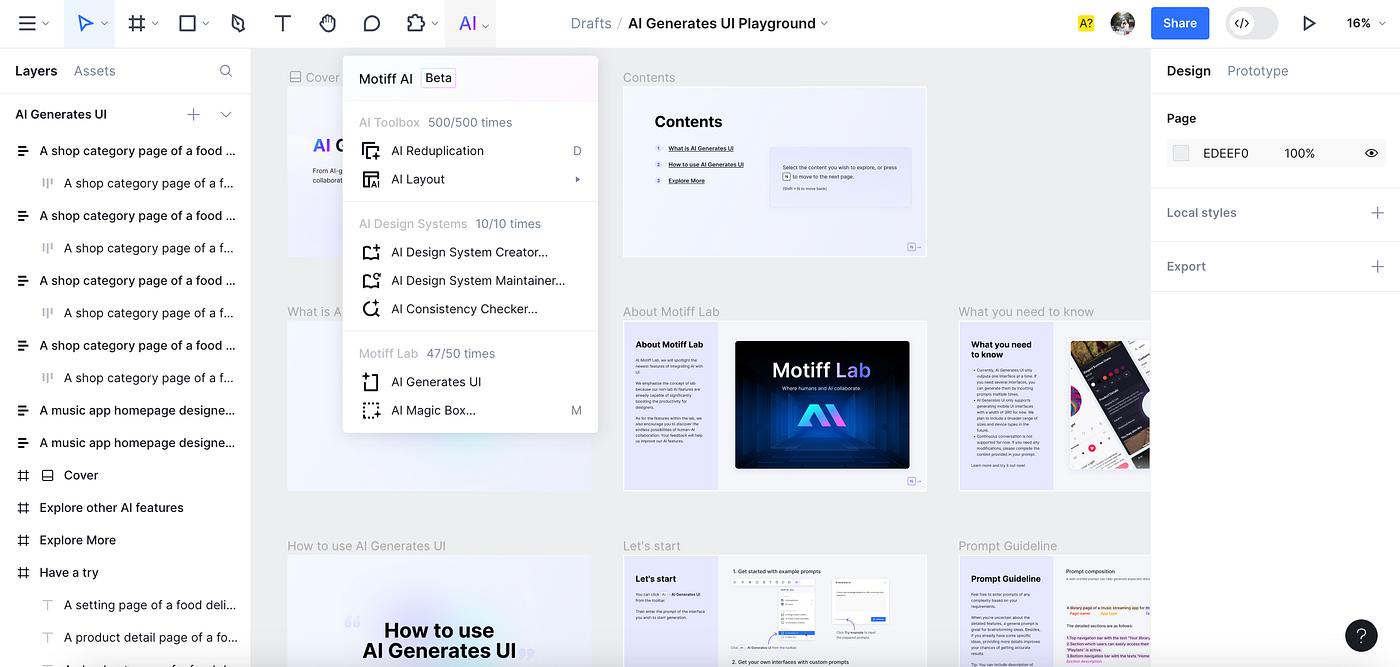The height and width of the screenshot is (667, 1400).
Task: Switch to the Prototype tab
Action: point(1257,71)
